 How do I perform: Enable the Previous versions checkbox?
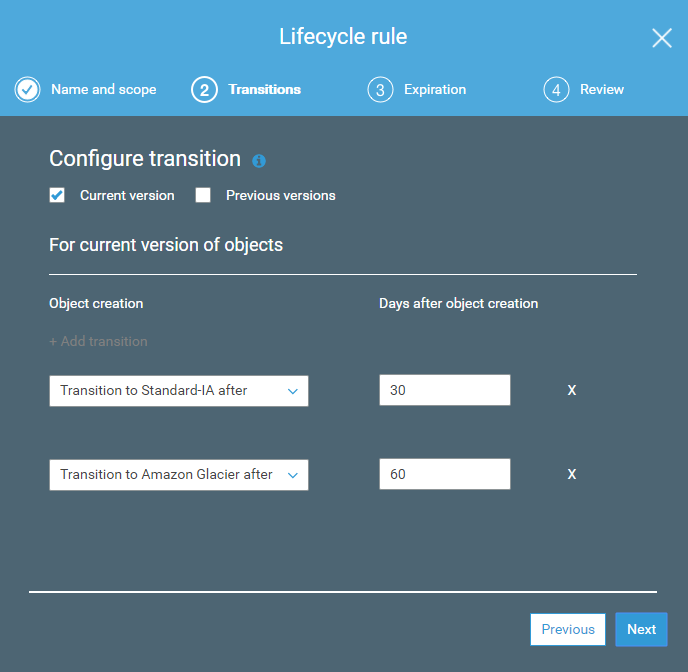[203, 195]
